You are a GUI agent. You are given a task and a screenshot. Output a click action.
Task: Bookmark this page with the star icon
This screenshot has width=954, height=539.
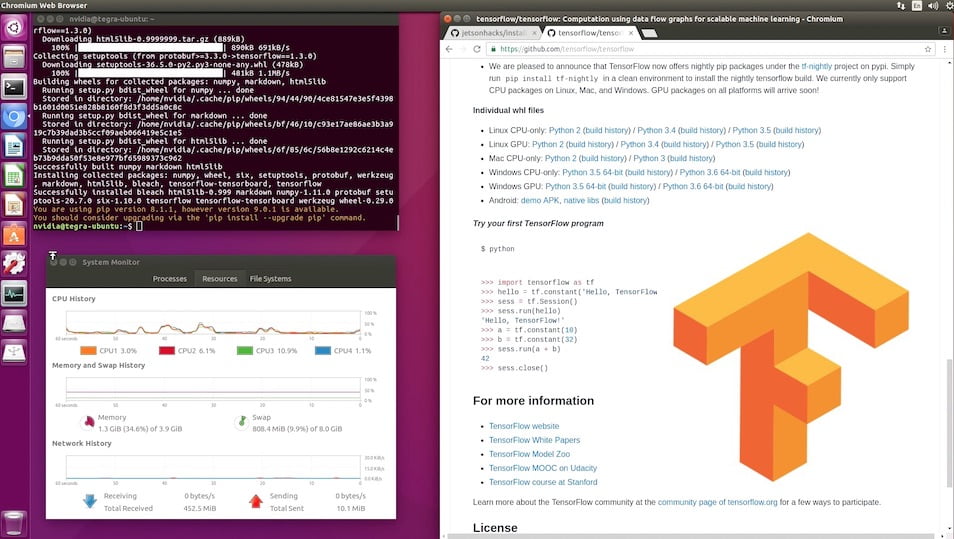tap(928, 49)
